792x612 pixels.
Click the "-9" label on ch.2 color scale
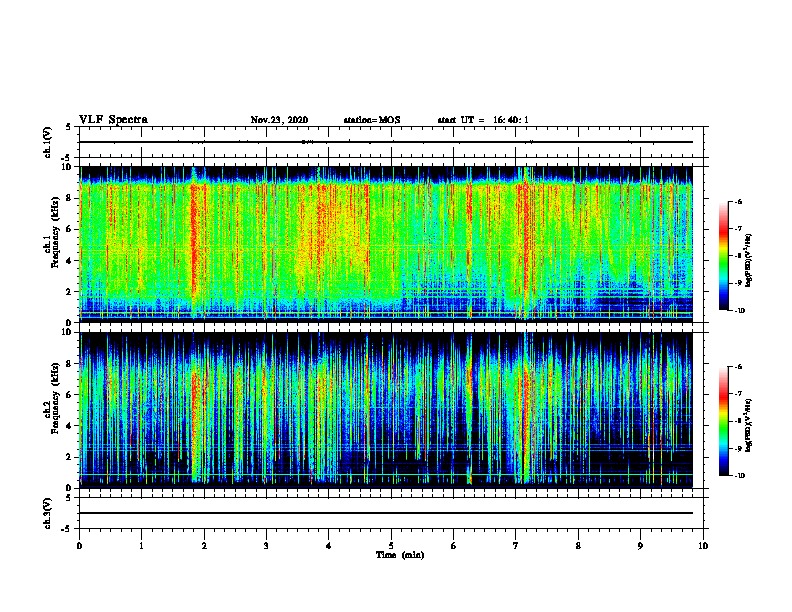coord(738,448)
